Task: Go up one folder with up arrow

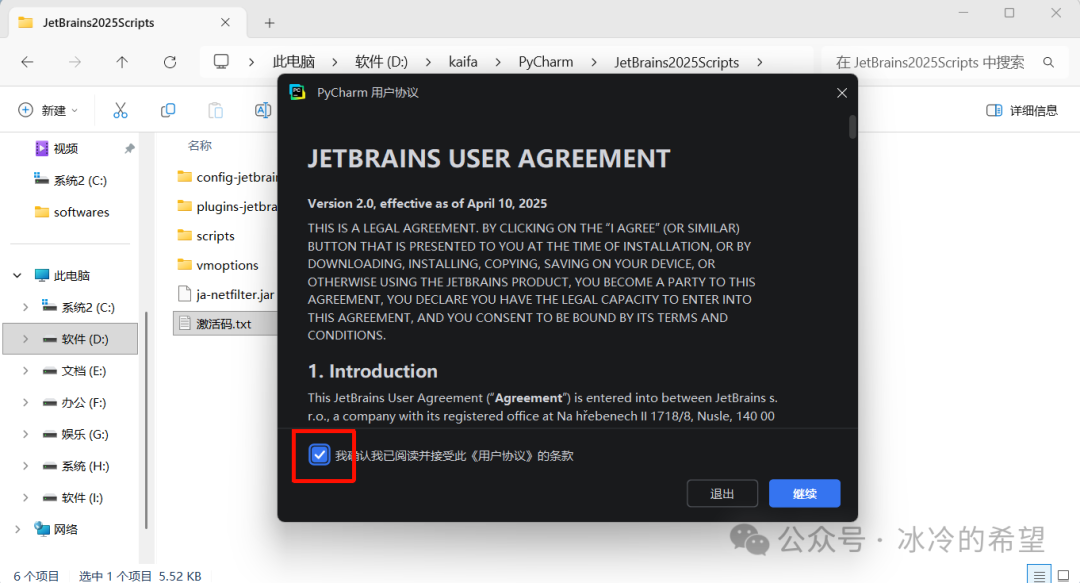Action: [122, 62]
